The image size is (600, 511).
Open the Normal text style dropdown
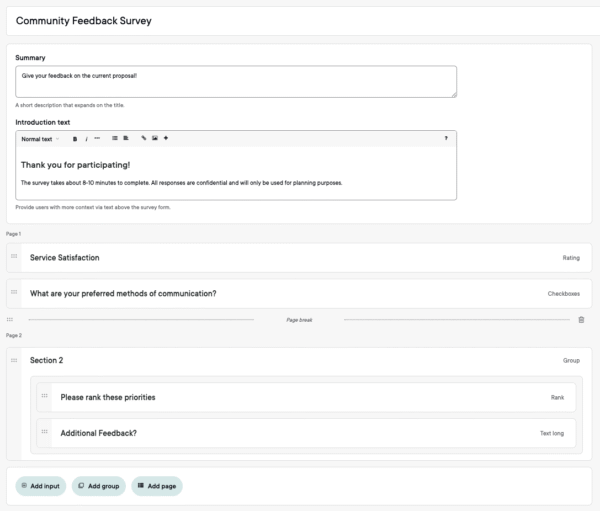(40, 139)
